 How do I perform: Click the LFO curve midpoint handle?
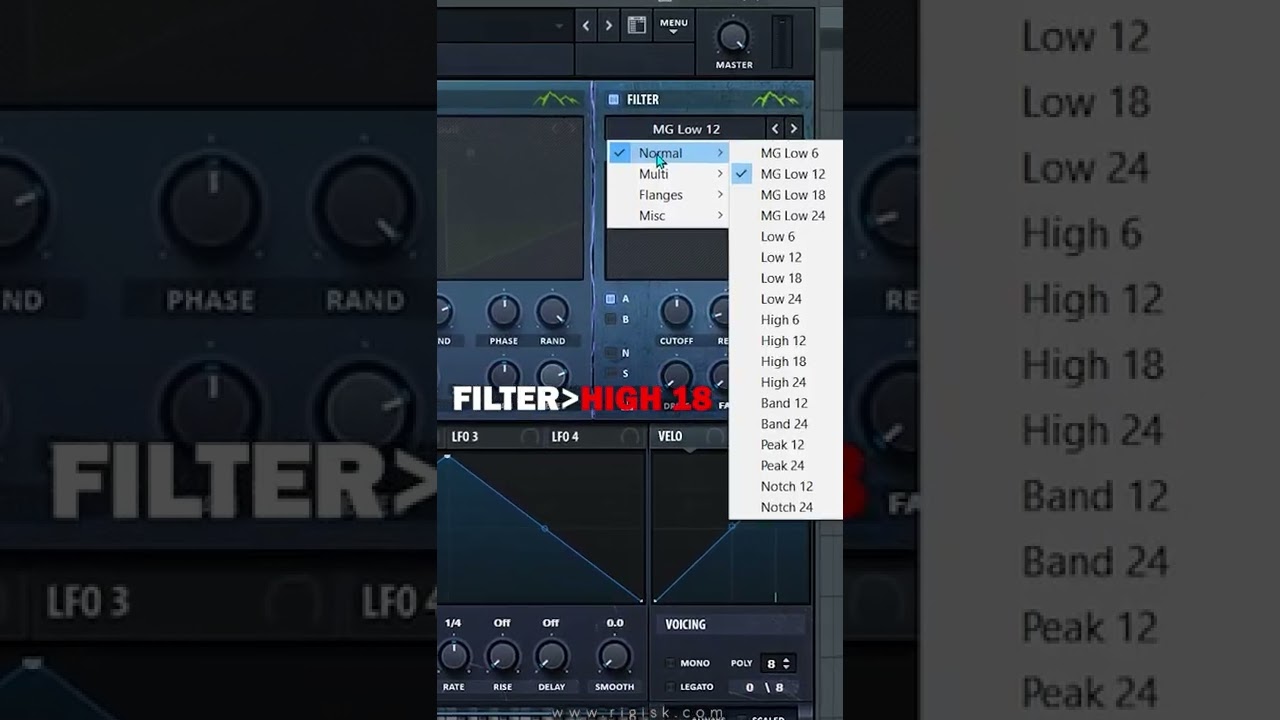(544, 528)
